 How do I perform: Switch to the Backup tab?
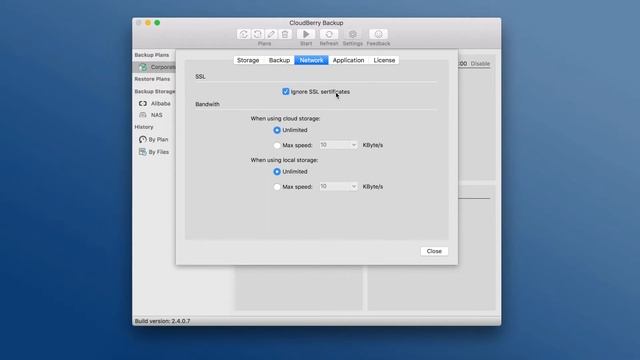tap(279, 60)
